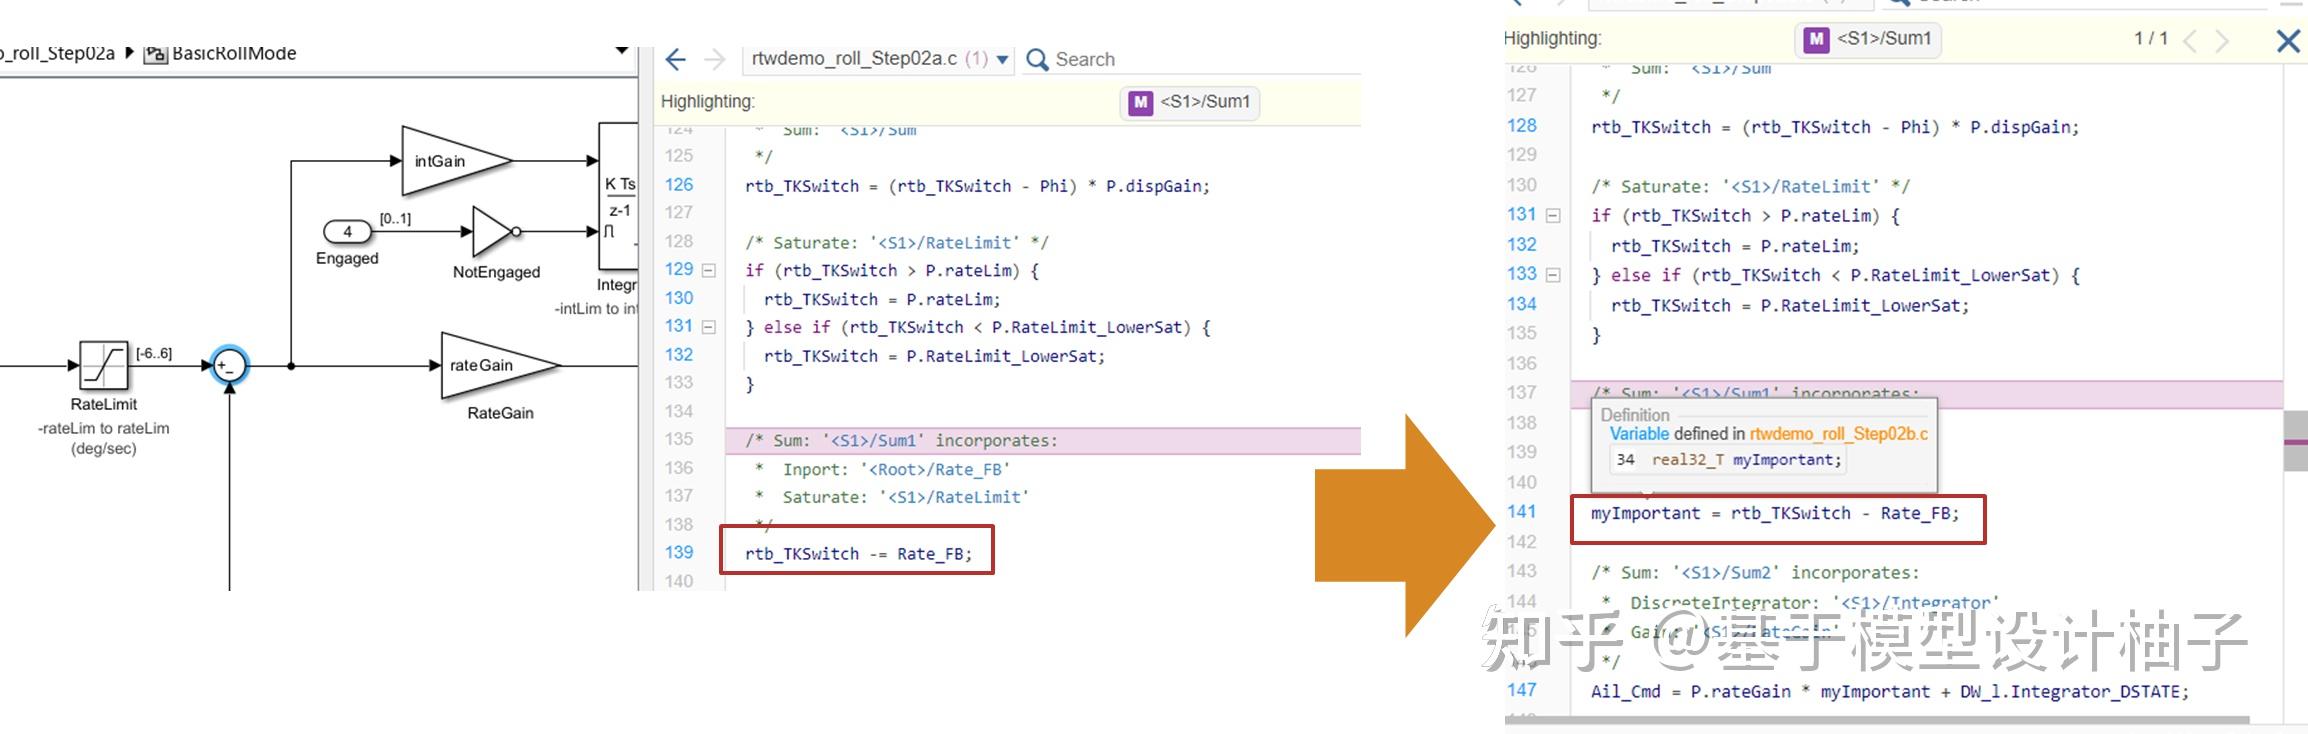Image resolution: width=2308 pixels, height=734 pixels.
Task: Click line number 139 in the left code pane
Action: 679,553
